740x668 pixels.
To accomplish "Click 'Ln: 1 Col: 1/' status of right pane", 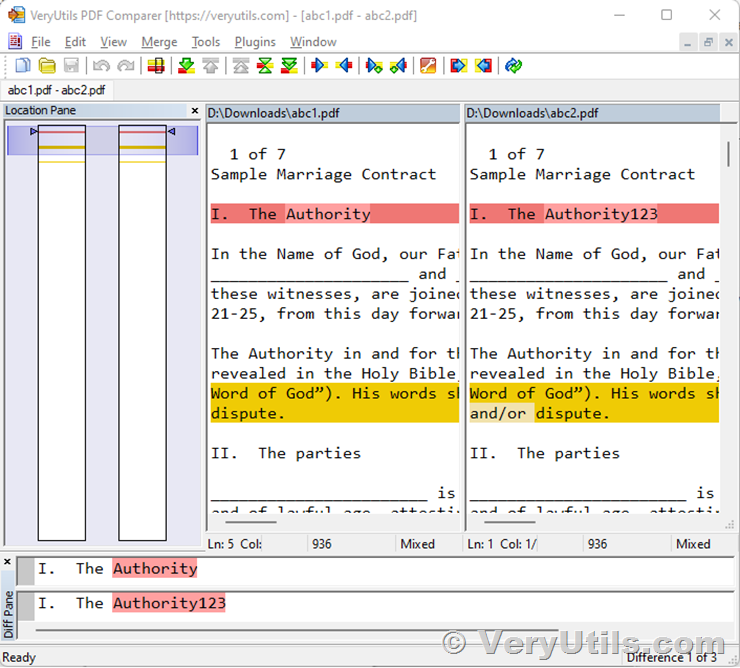I will pos(502,544).
